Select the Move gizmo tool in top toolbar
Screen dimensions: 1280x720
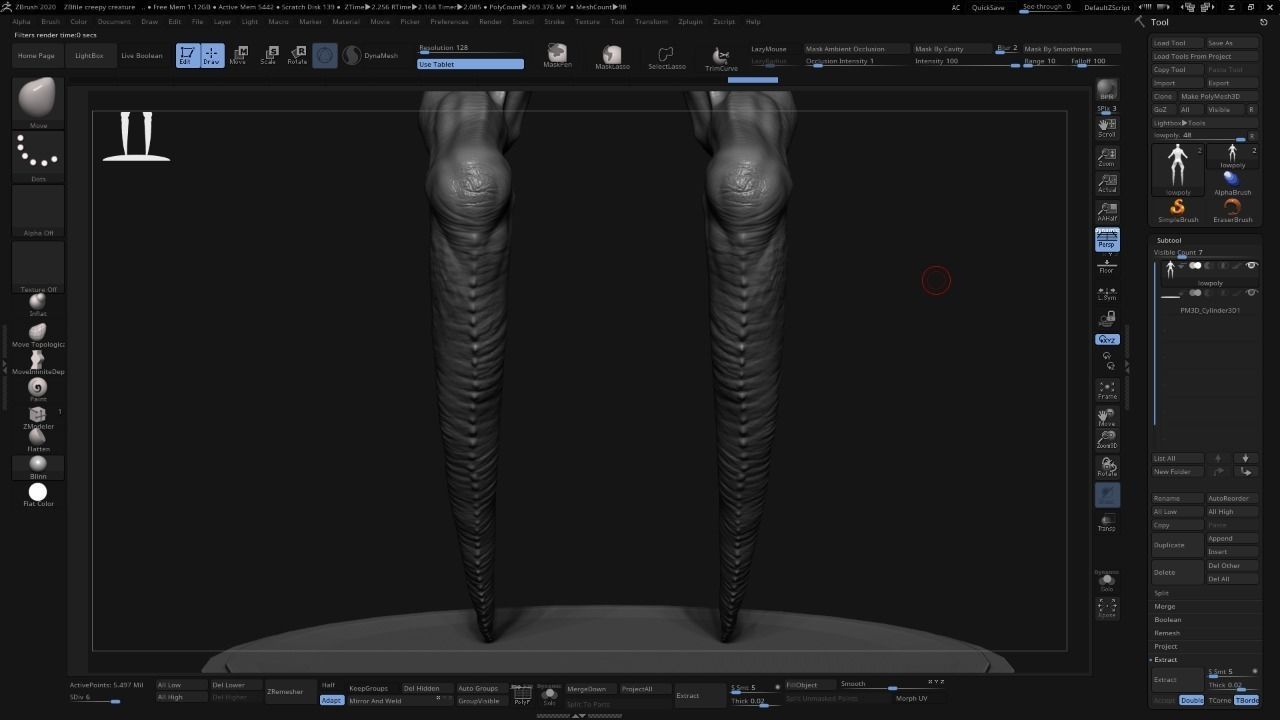coord(238,55)
